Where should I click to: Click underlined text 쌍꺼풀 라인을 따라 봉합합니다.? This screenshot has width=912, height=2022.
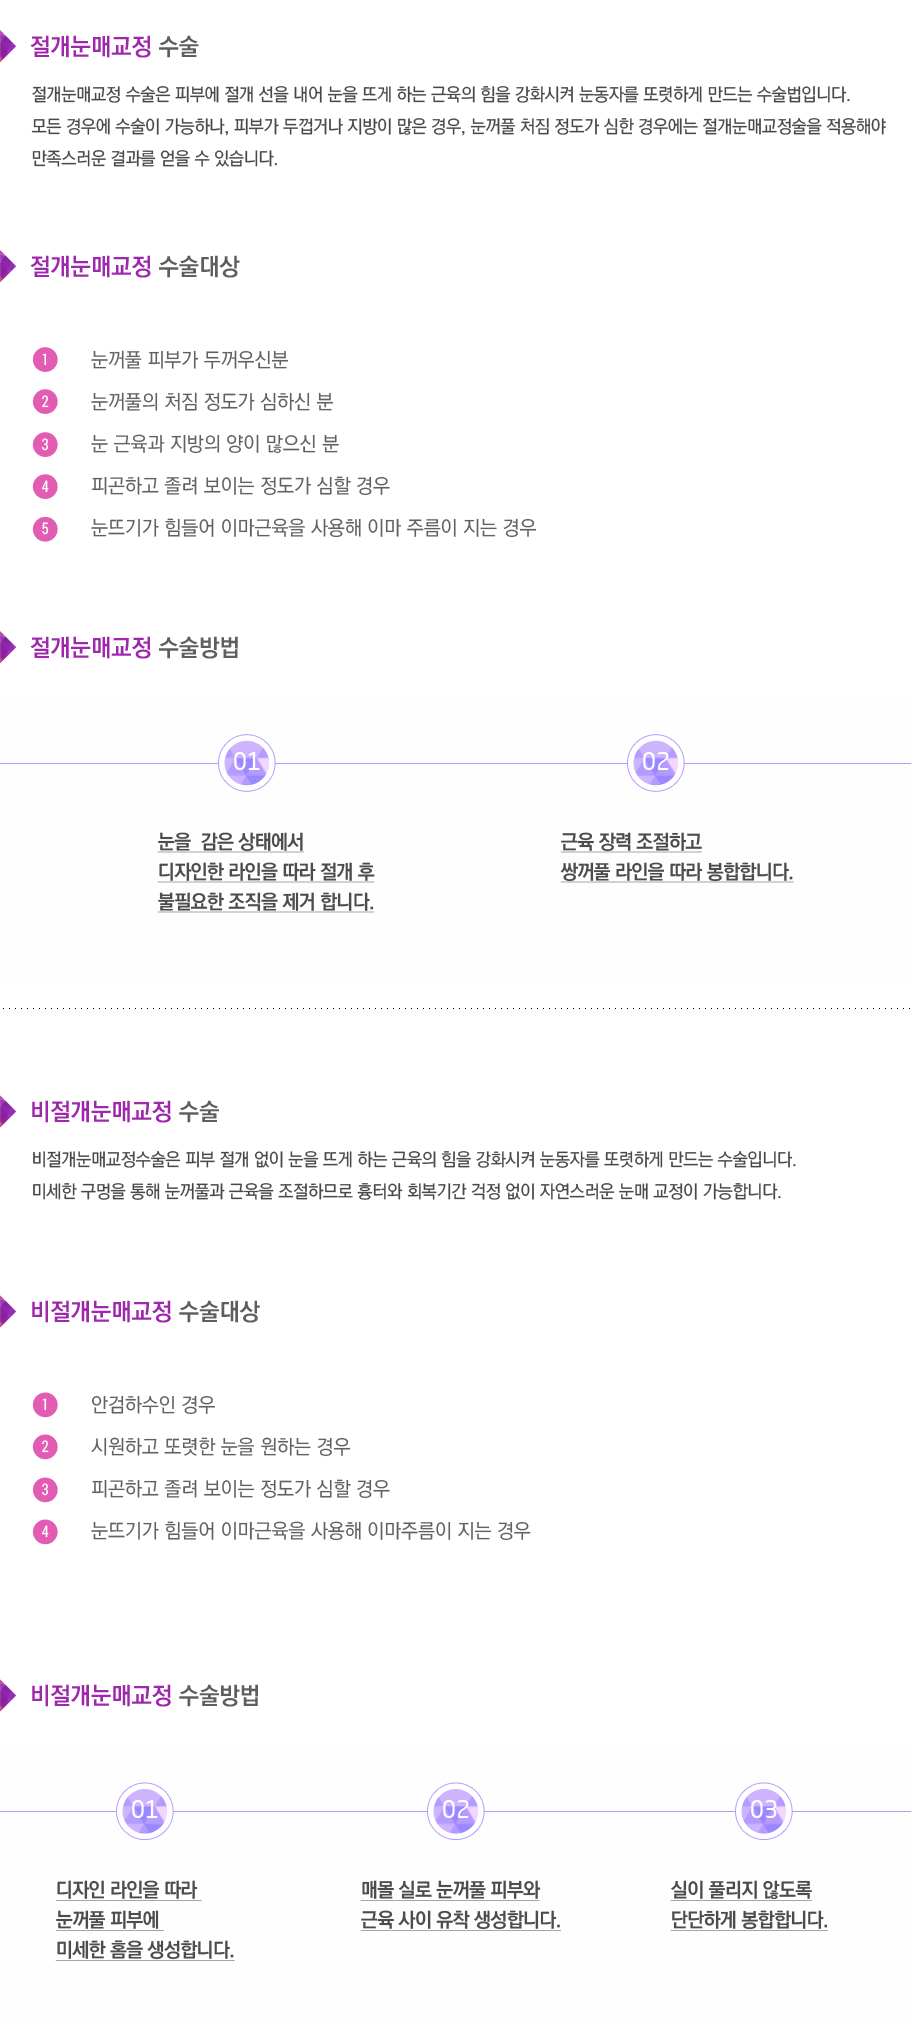676,872
